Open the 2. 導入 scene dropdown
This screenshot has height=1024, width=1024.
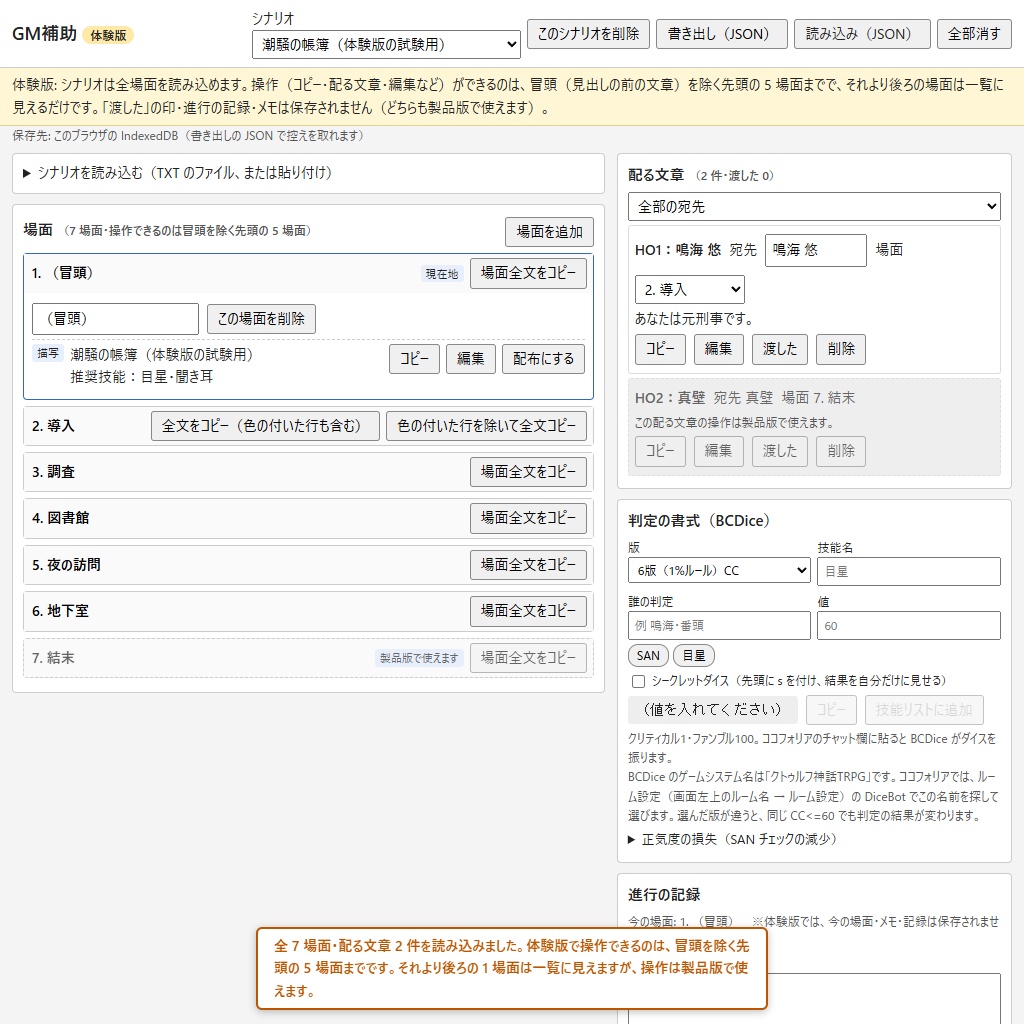[689, 289]
